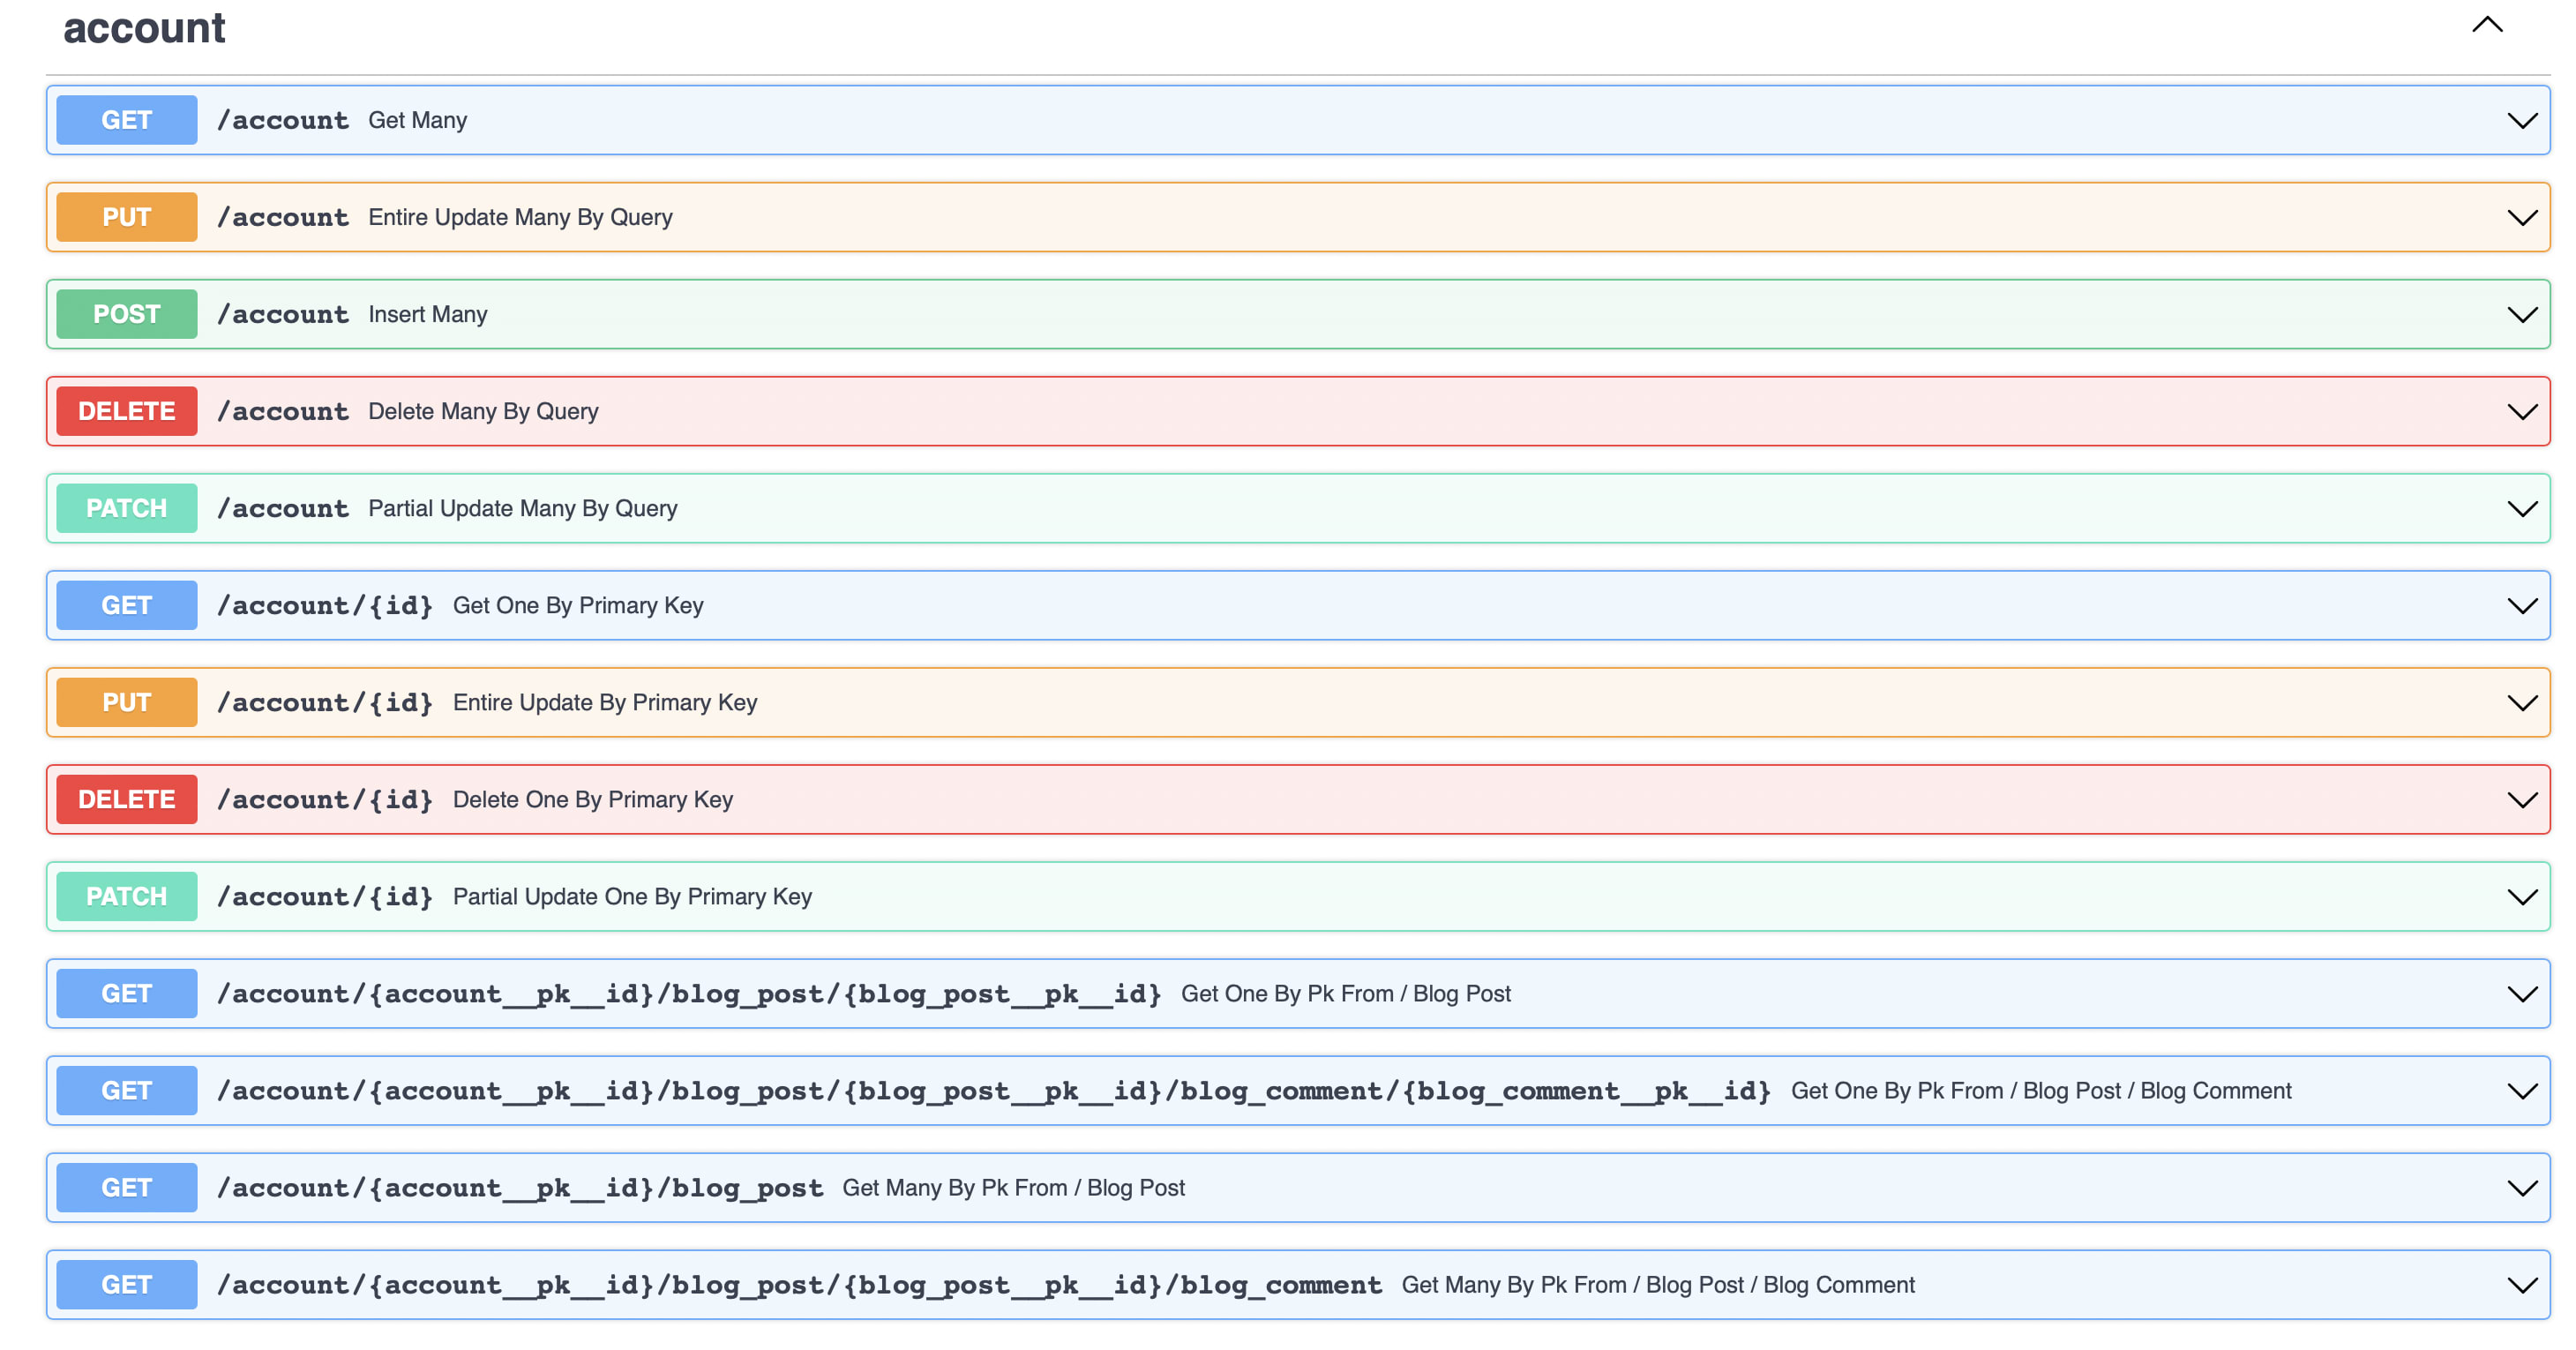
Task: Click the PUT badge on Entire Update Many By Query
Action: click(126, 216)
